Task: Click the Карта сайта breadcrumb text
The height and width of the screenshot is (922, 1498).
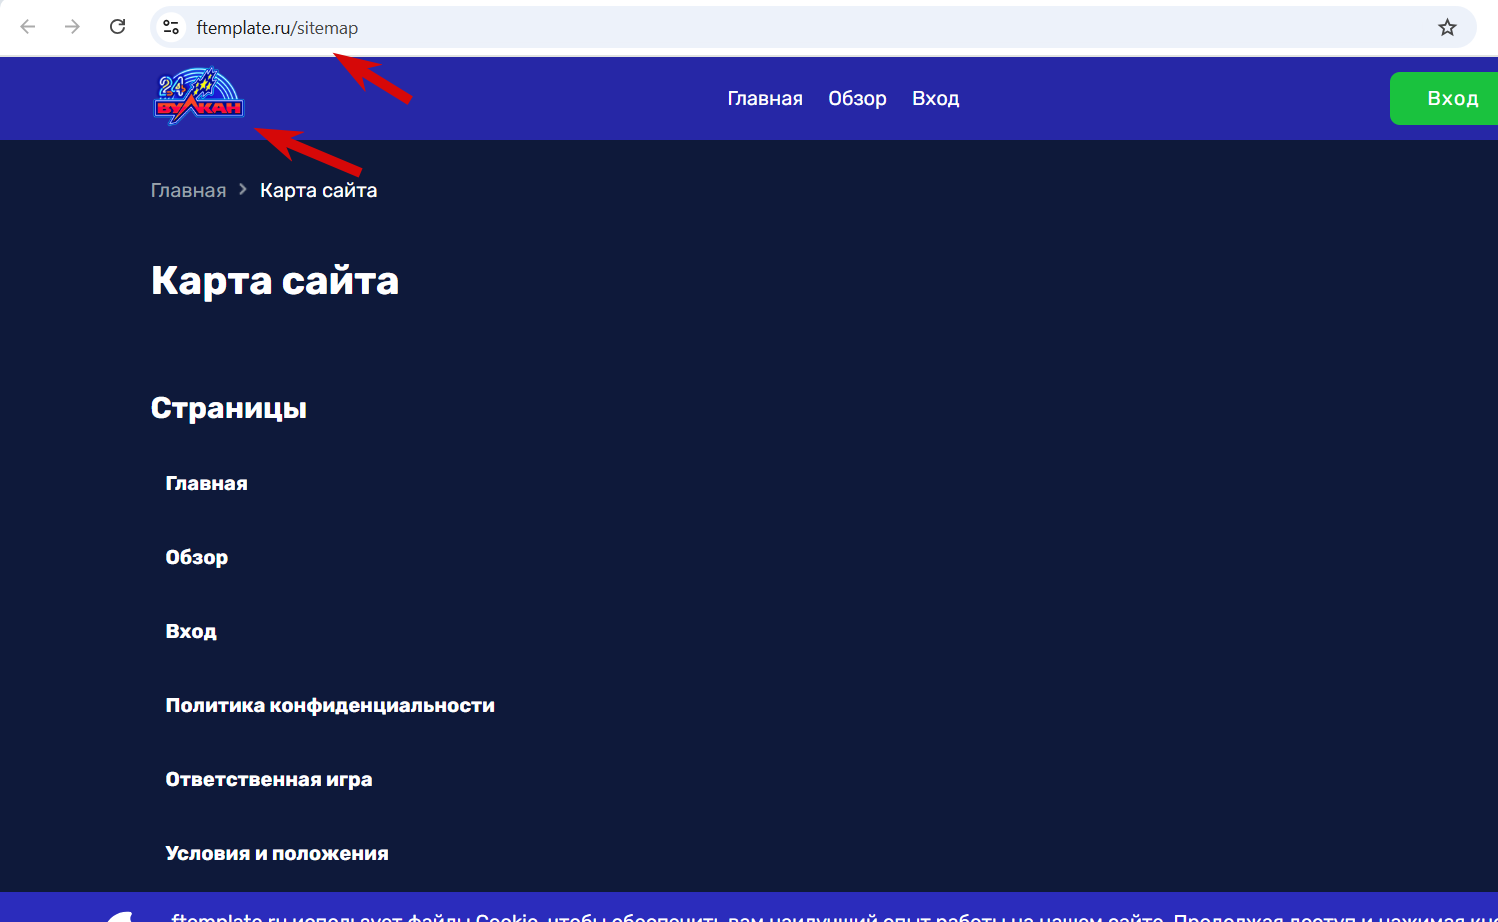Action: (318, 190)
